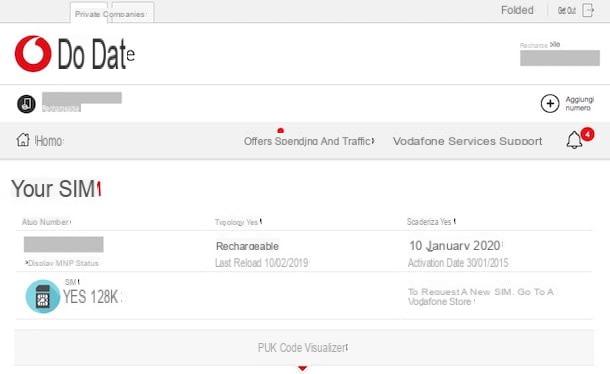The height and width of the screenshot is (374, 610).
Task: Open the Private tab
Action: (88, 14)
